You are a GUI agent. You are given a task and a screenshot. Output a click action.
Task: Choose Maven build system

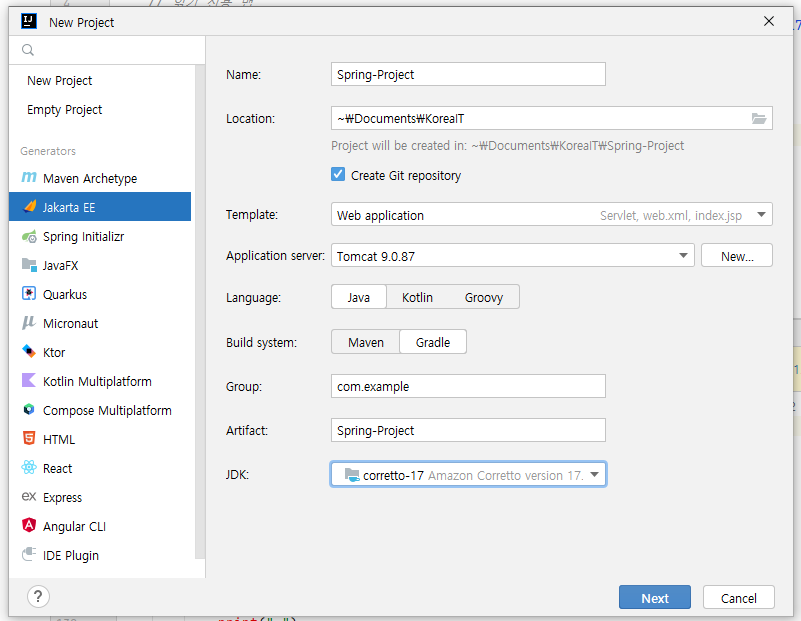tap(366, 342)
